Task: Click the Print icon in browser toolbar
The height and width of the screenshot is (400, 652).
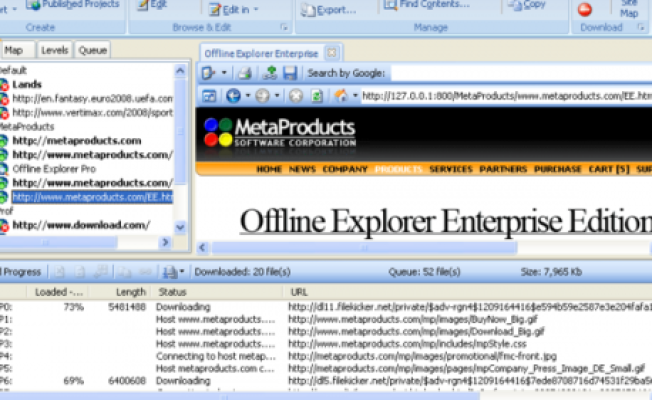Action: (245, 73)
